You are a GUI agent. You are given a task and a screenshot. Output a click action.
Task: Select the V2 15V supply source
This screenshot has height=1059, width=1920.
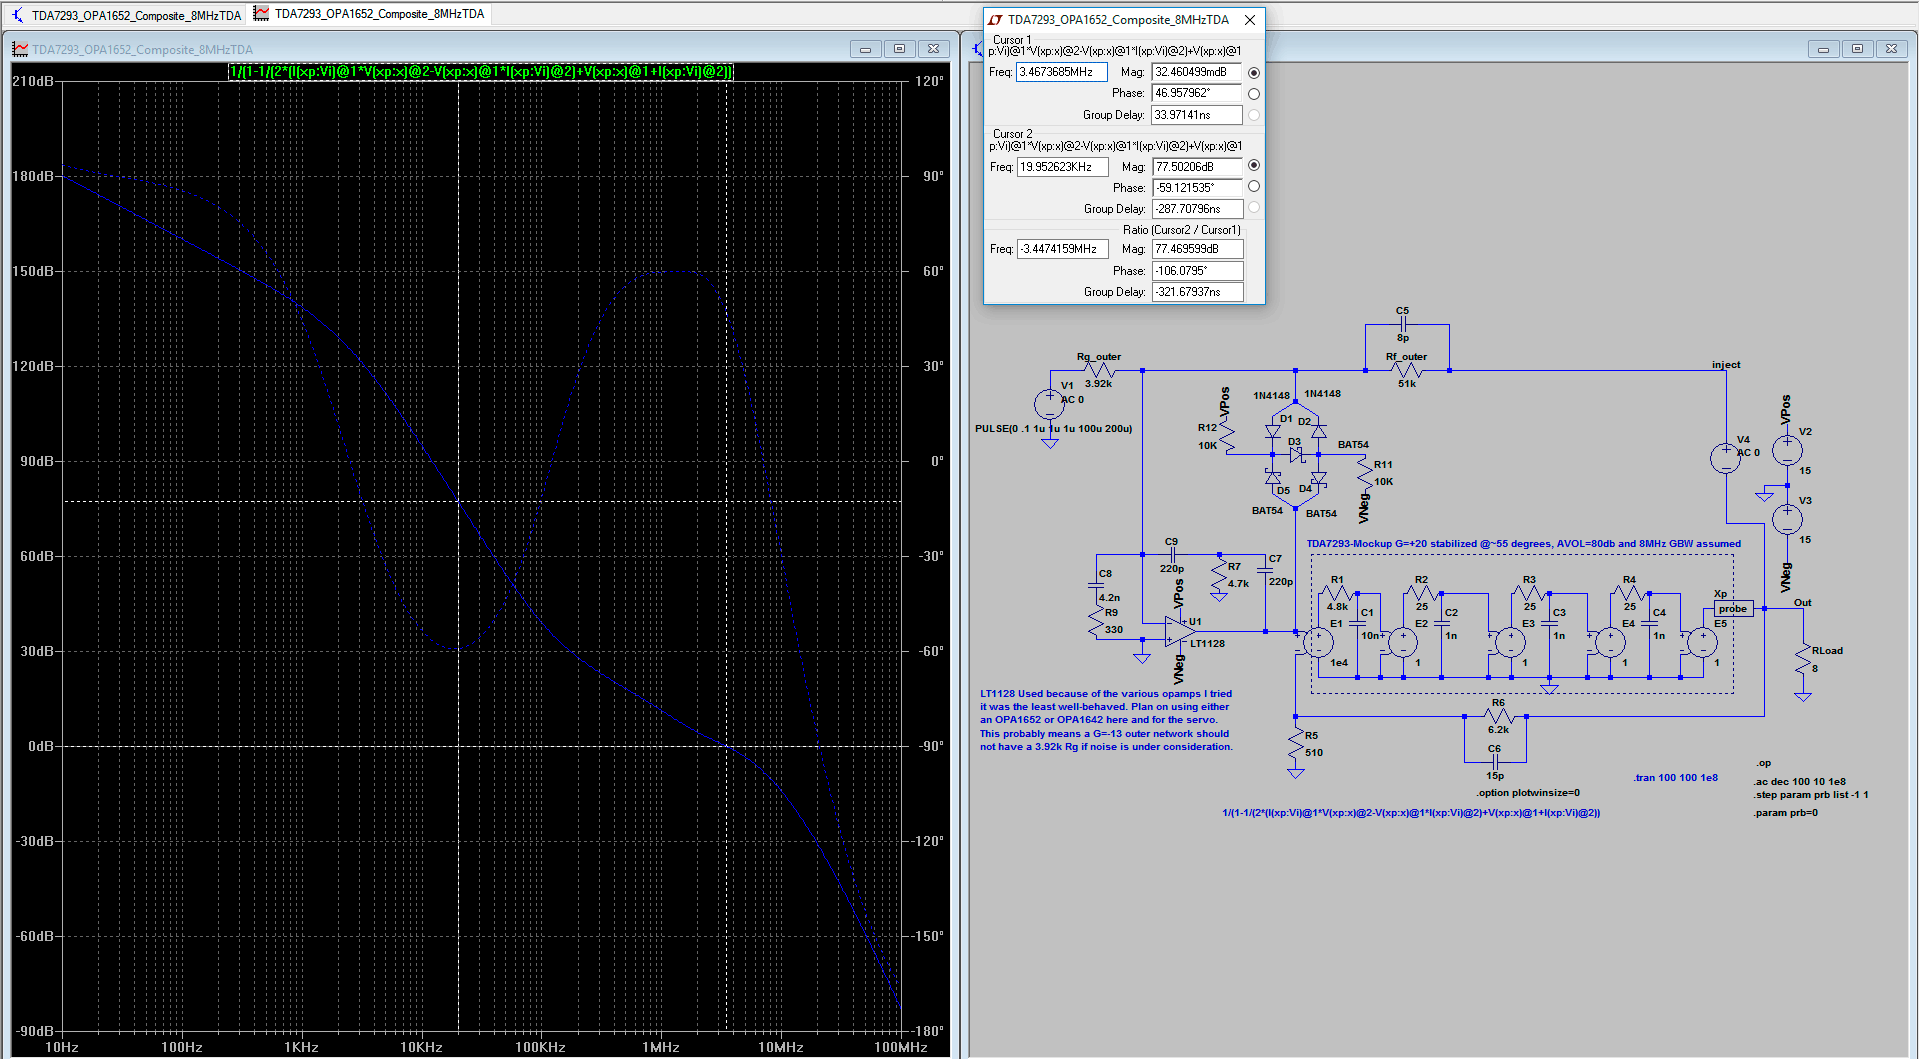click(1787, 451)
